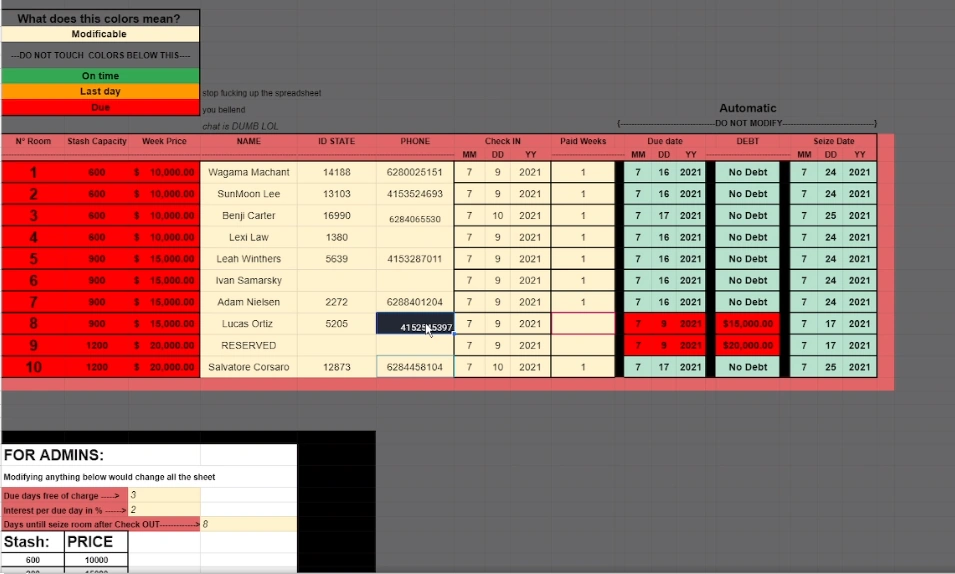Select the red Due legend cell
Viewport: 955px width, 574px height.
pos(100,107)
